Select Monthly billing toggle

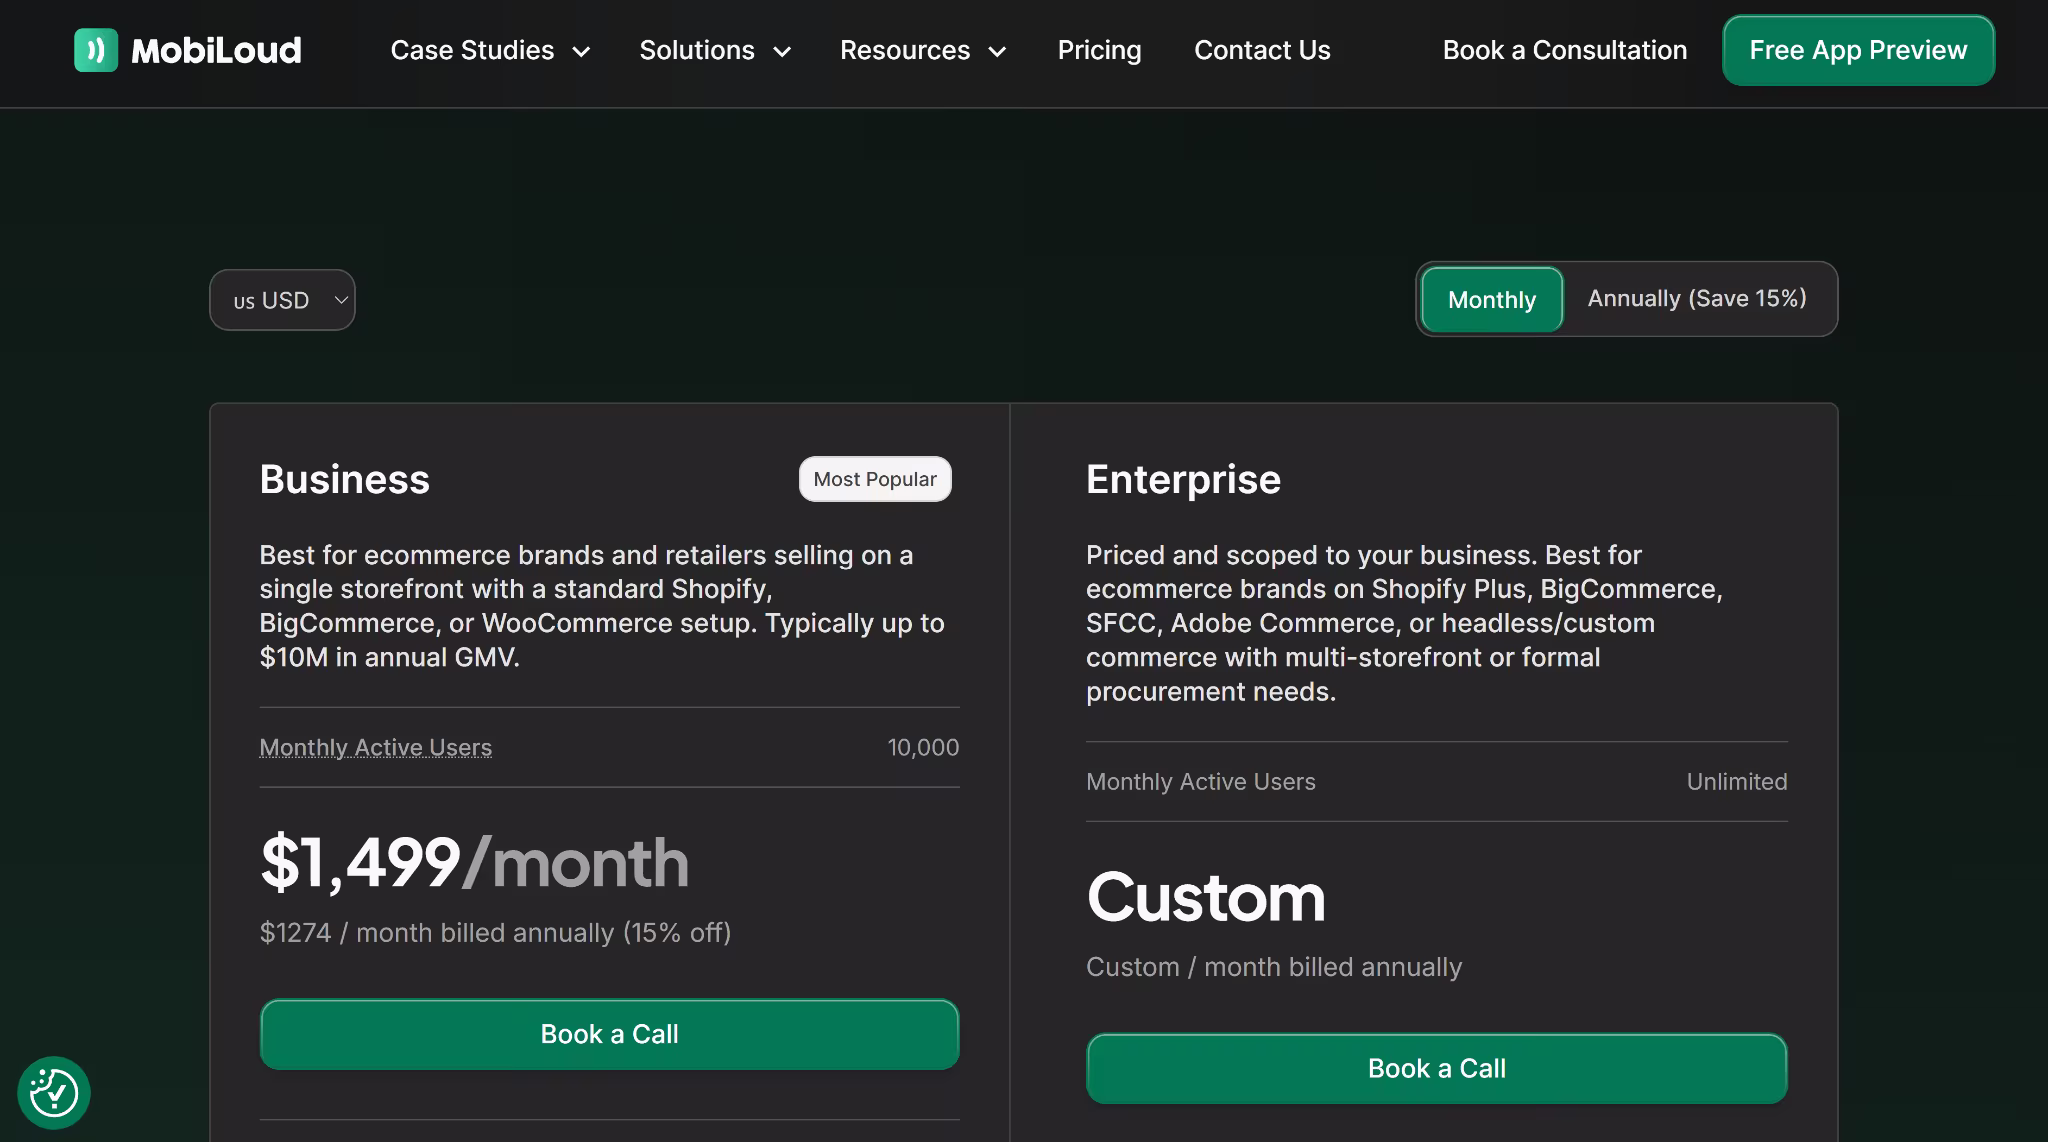point(1492,299)
